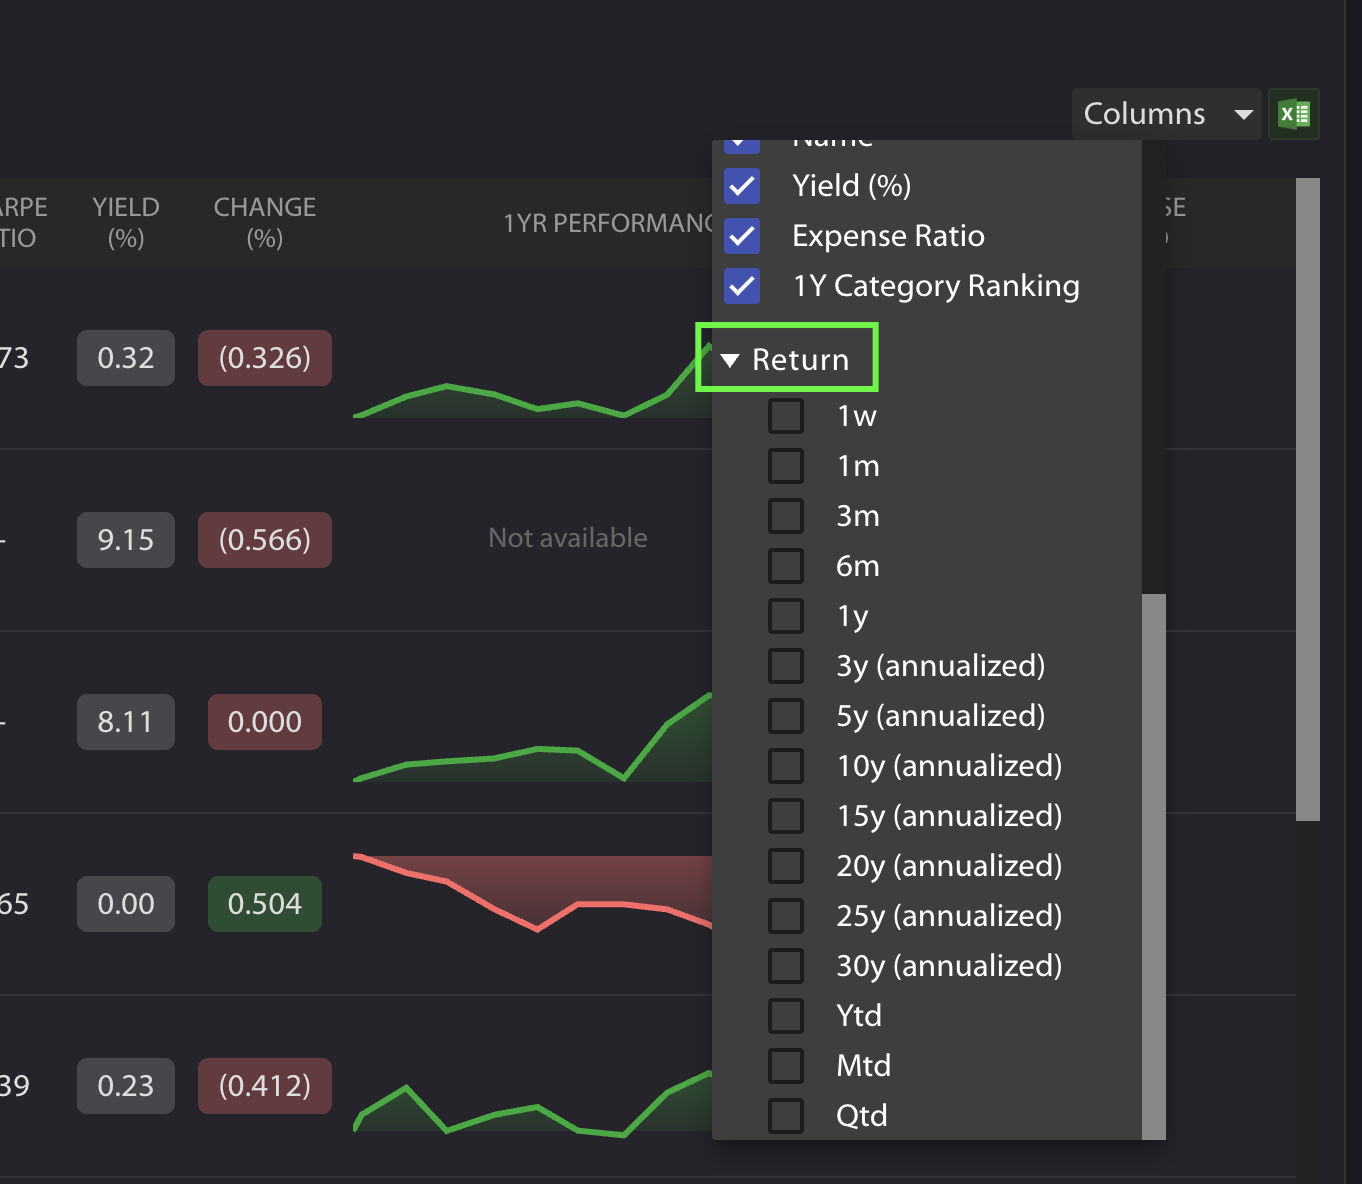Tick the 30y (annualized) checkbox
The image size is (1362, 1184).
pyautogui.click(x=786, y=966)
